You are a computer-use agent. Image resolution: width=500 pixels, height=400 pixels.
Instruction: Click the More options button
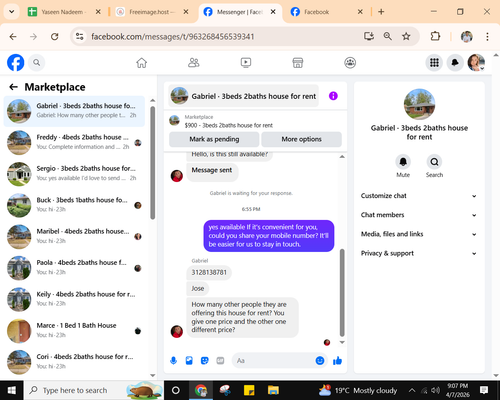click(301, 139)
